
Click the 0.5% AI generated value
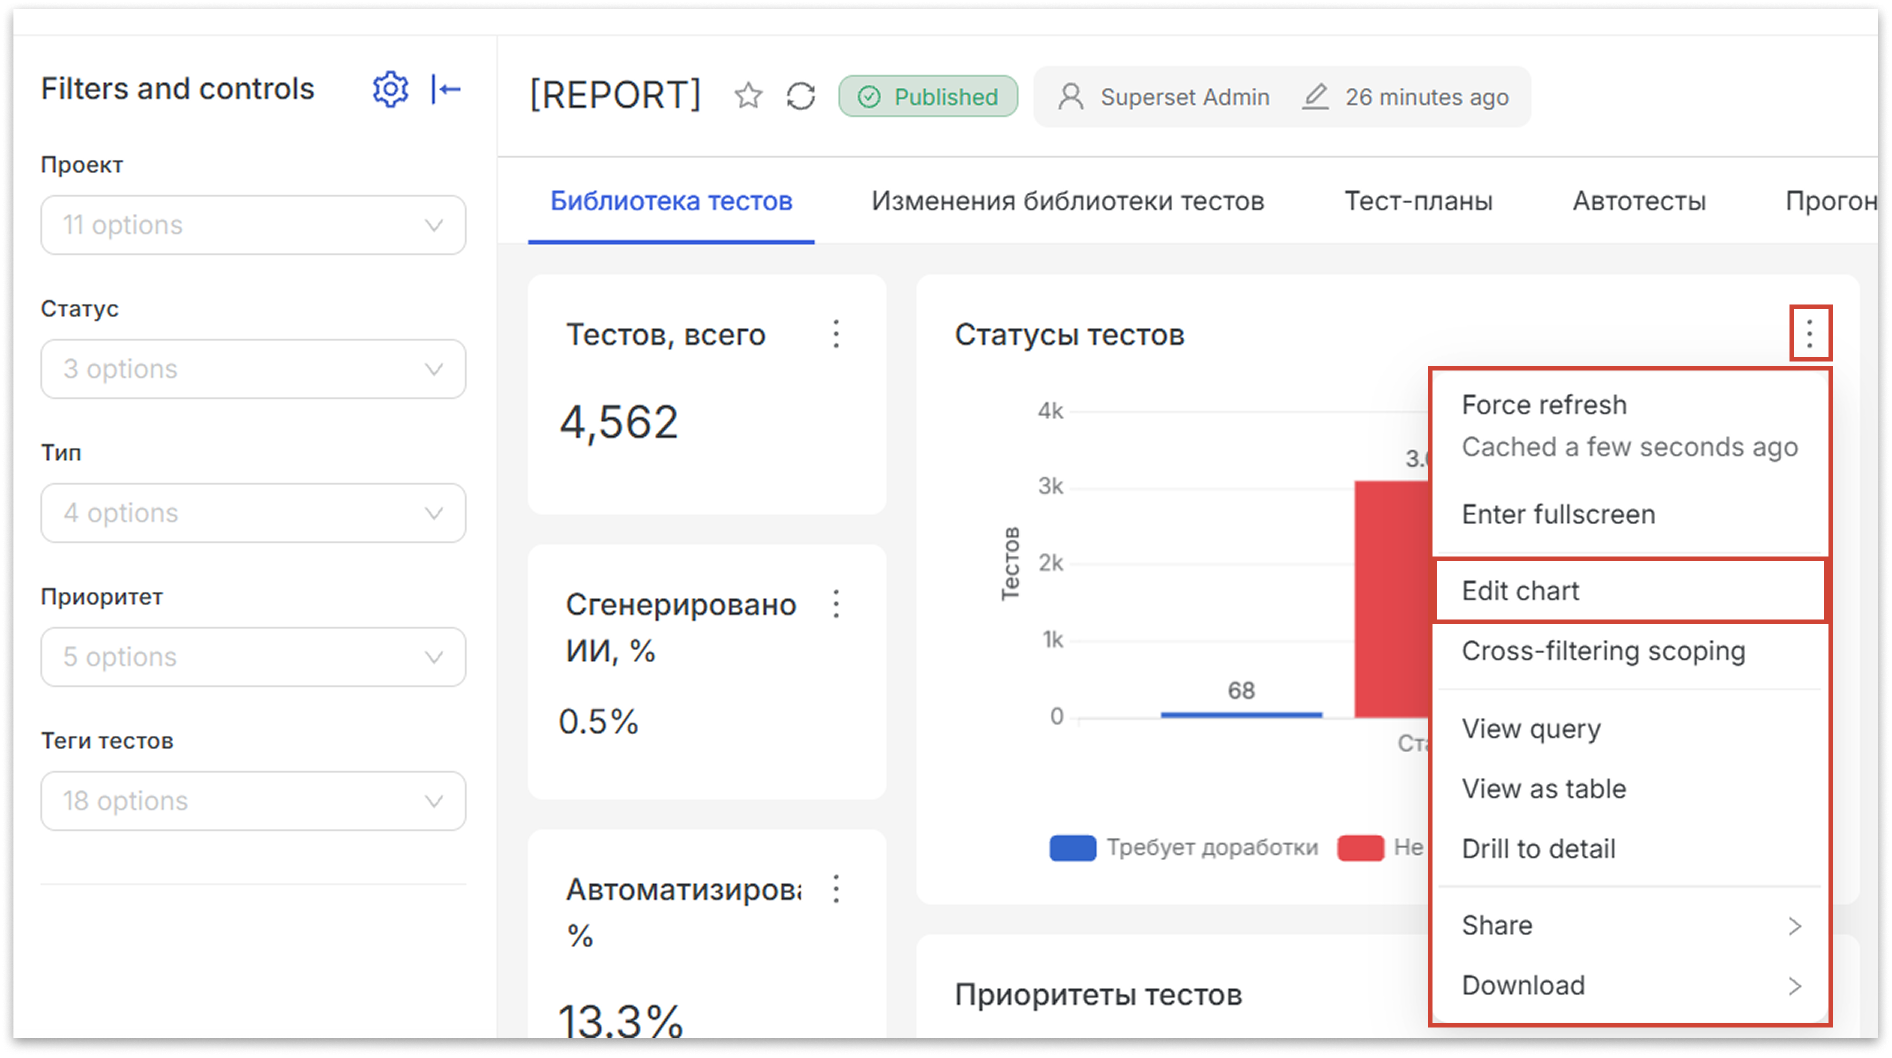598,721
